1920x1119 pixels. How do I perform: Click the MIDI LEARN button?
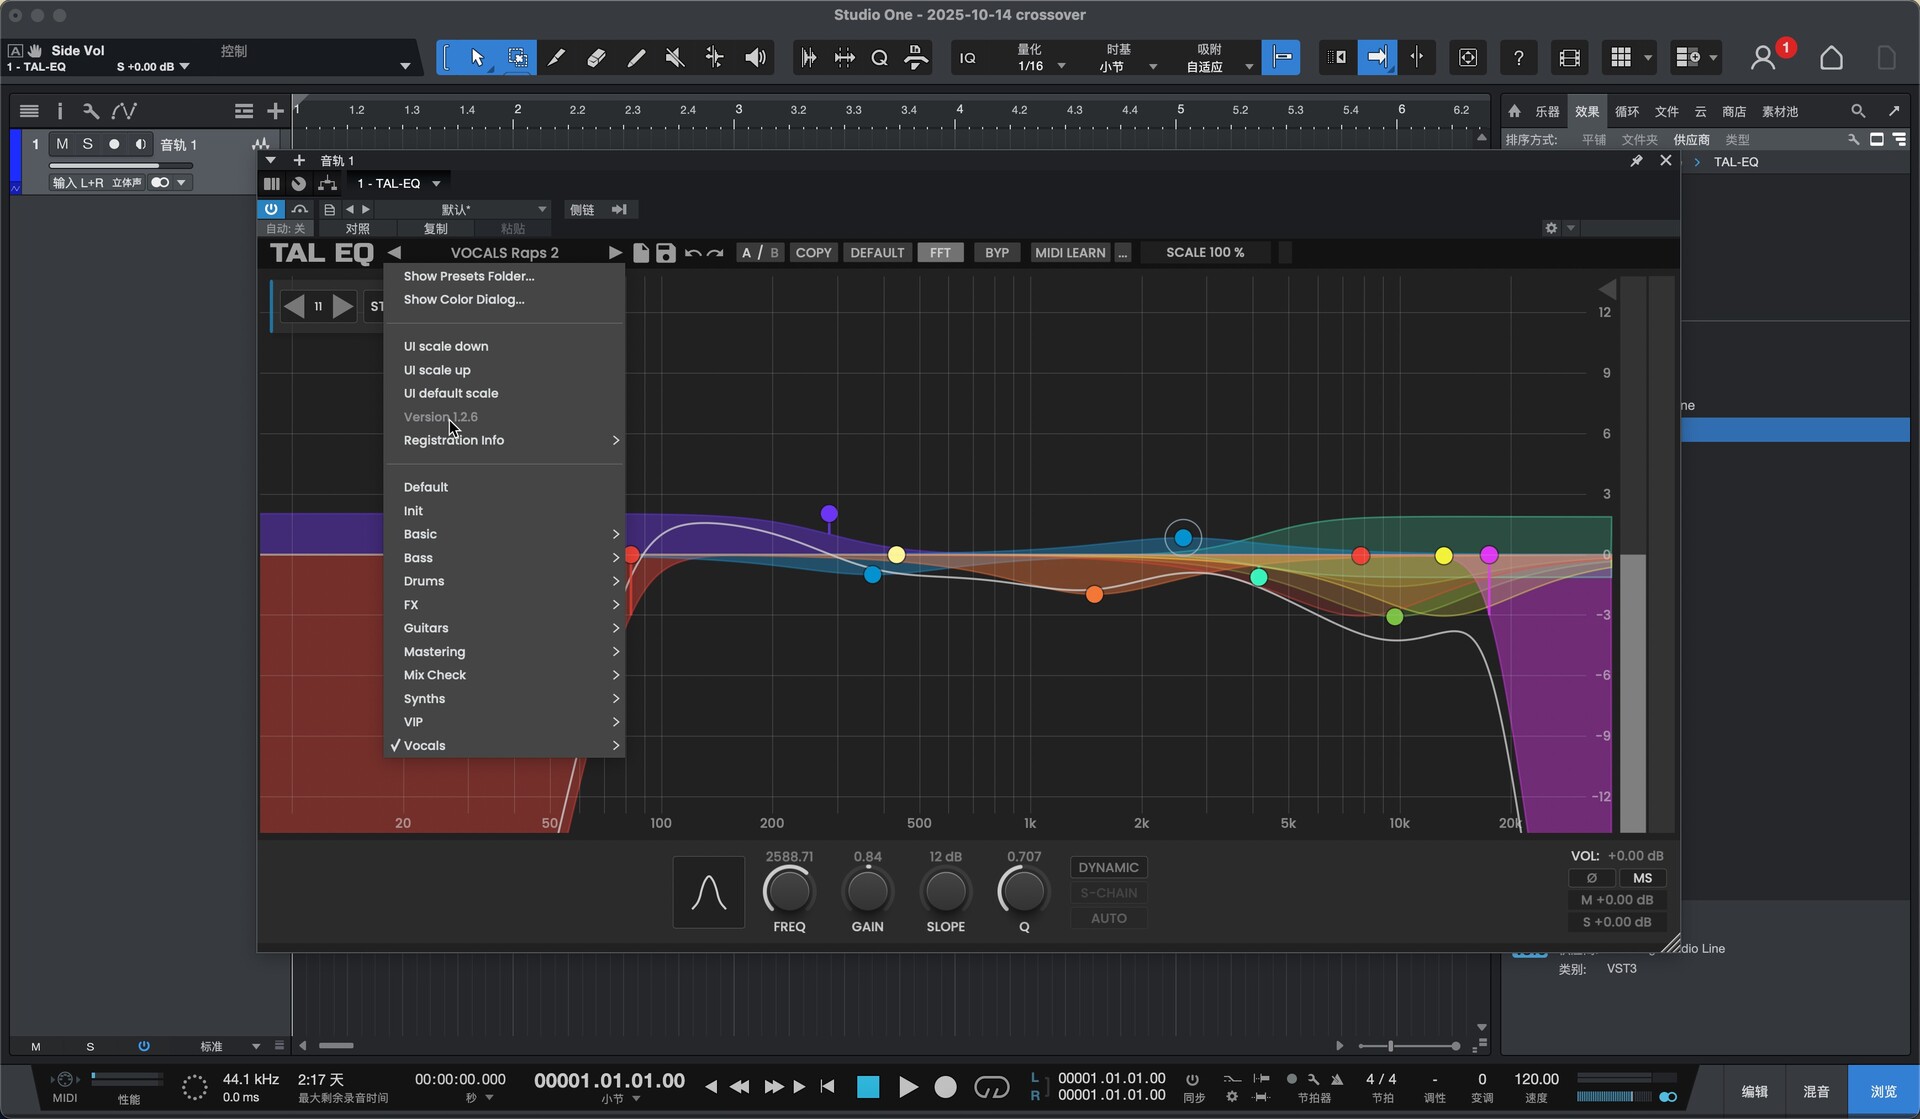click(x=1069, y=253)
